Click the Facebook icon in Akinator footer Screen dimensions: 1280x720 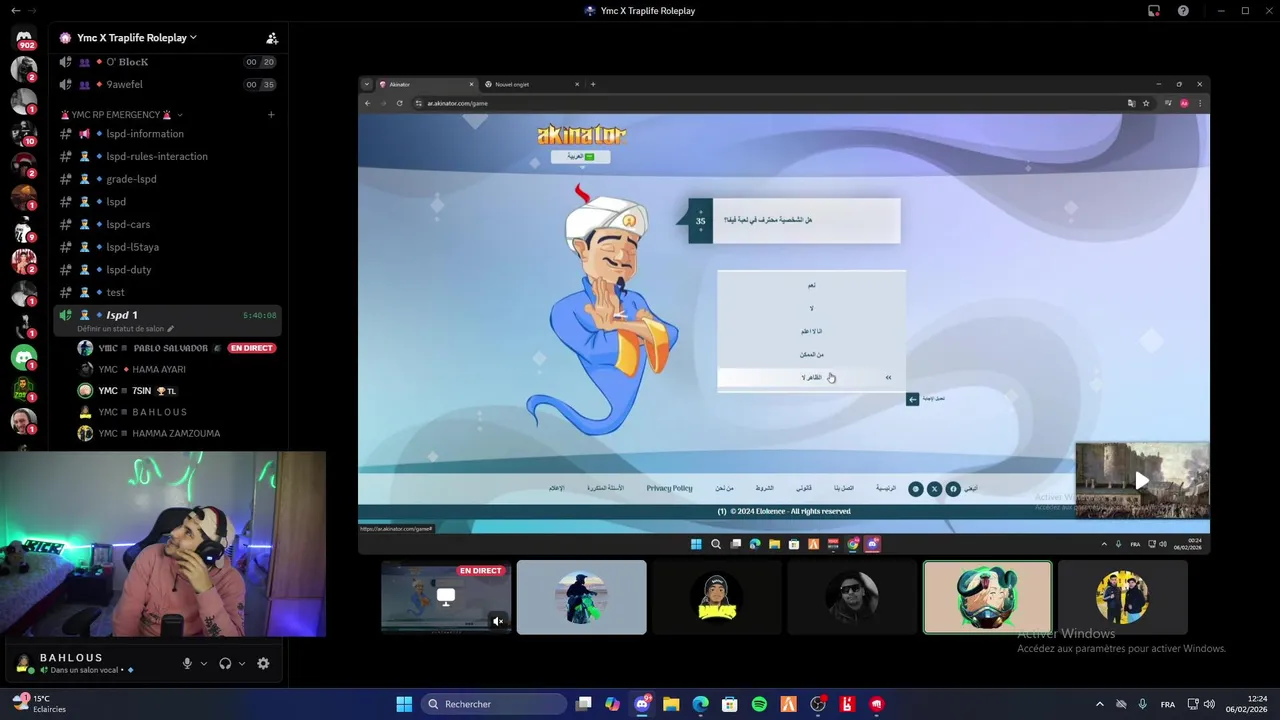pos(953,489)
